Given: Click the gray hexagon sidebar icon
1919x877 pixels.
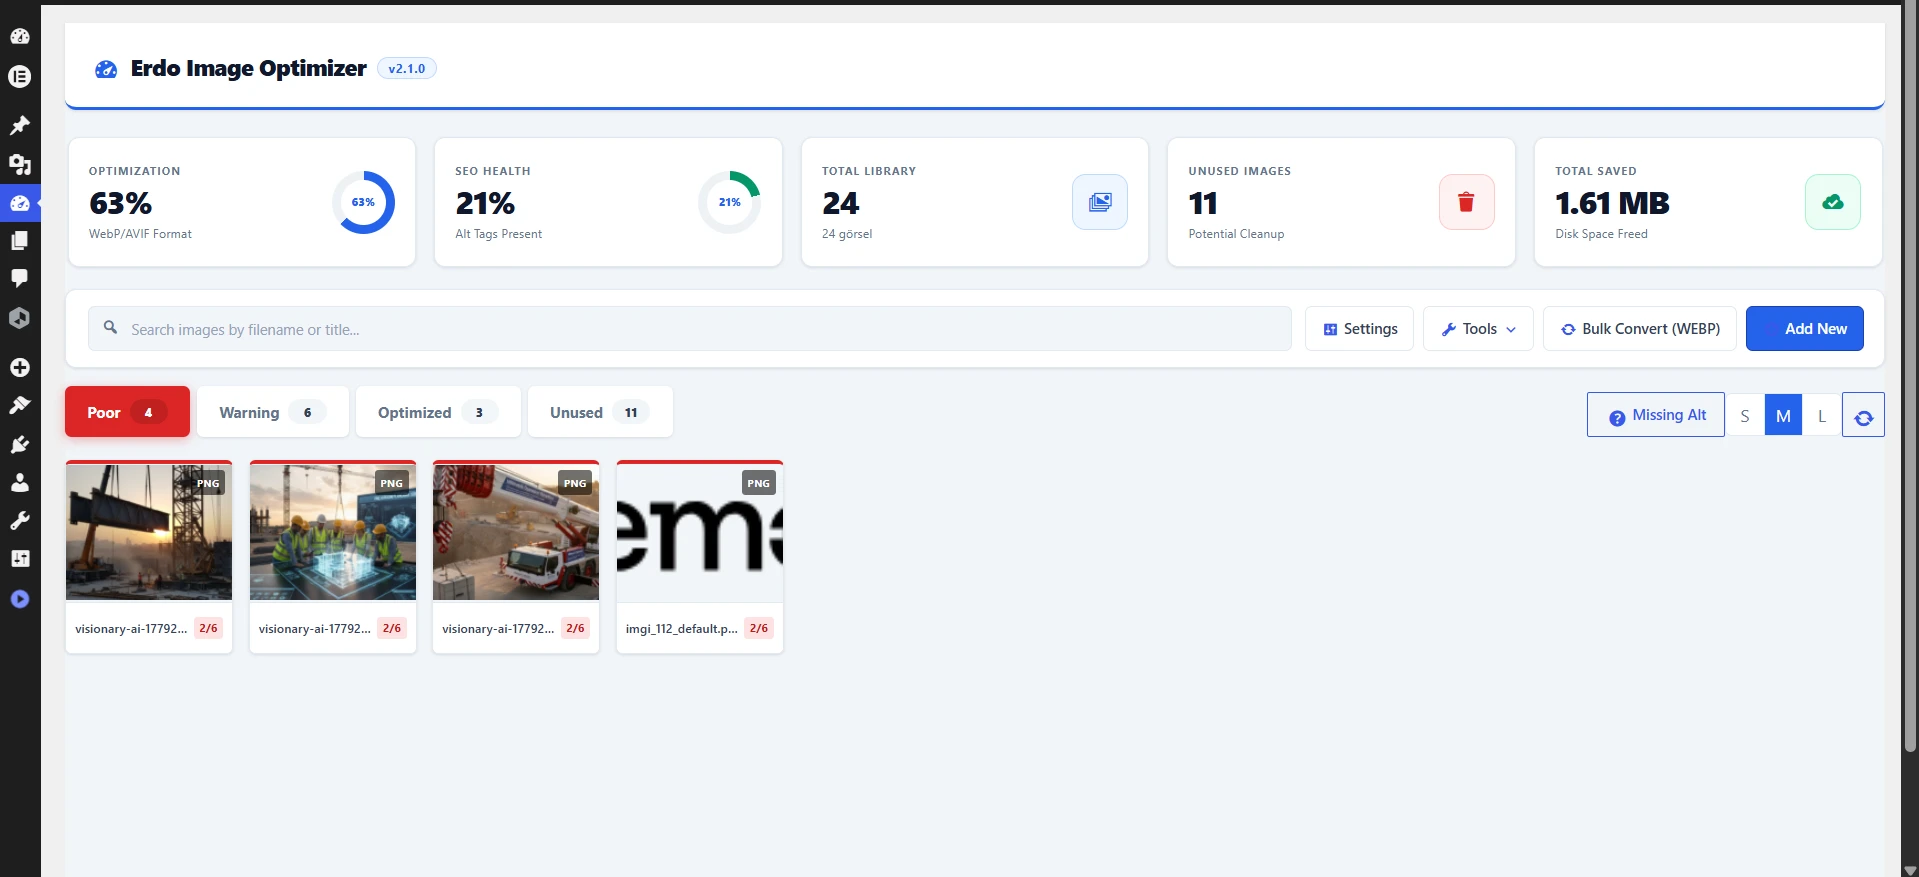Looking at the screenshot, I should pos(20,318).
